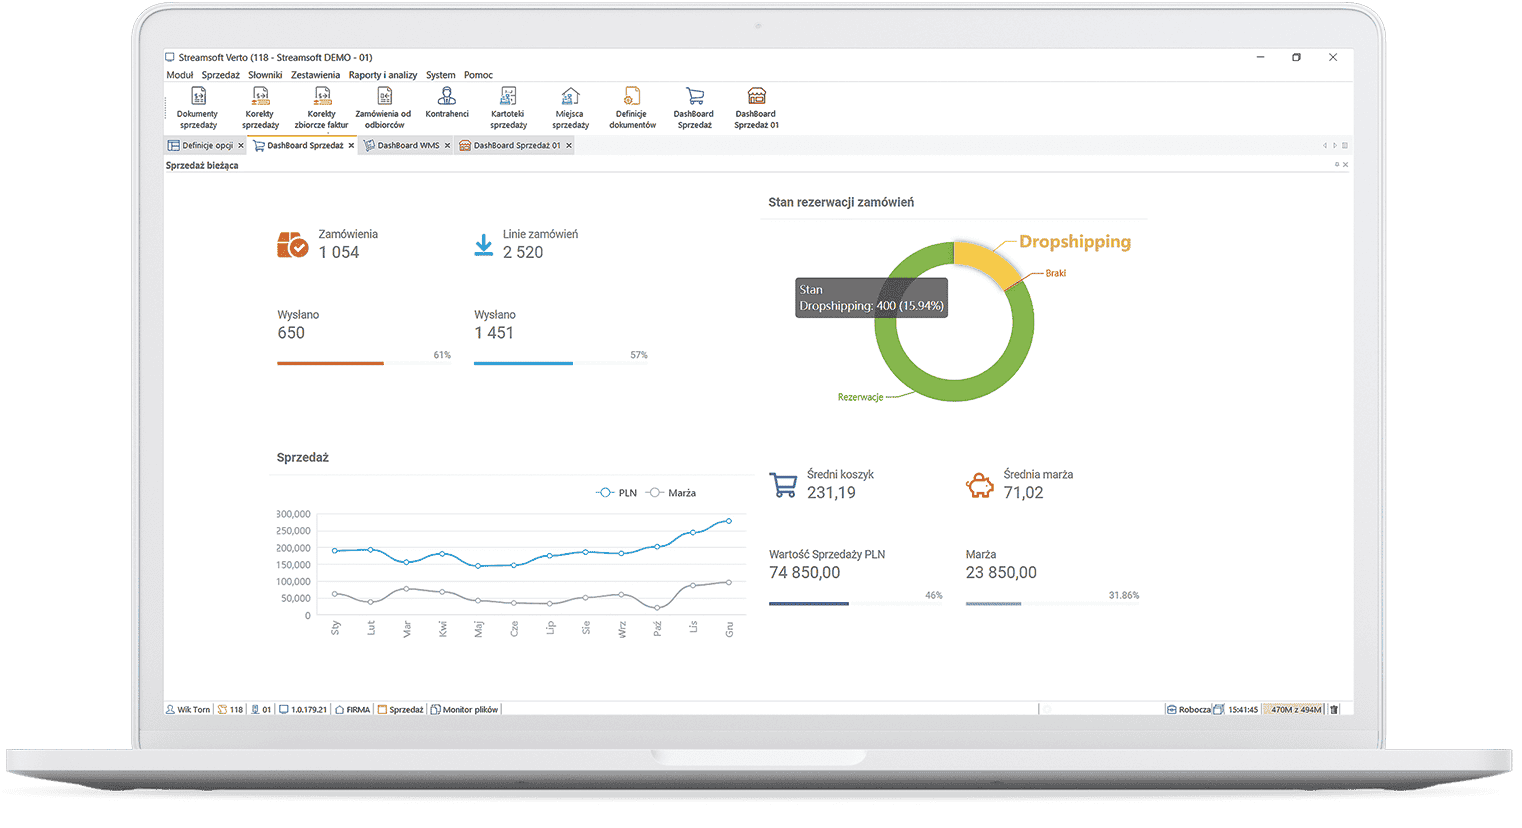Open the Sprzedaż menu in menu bar
The image size is (1522, 828).
coord(220,75)
